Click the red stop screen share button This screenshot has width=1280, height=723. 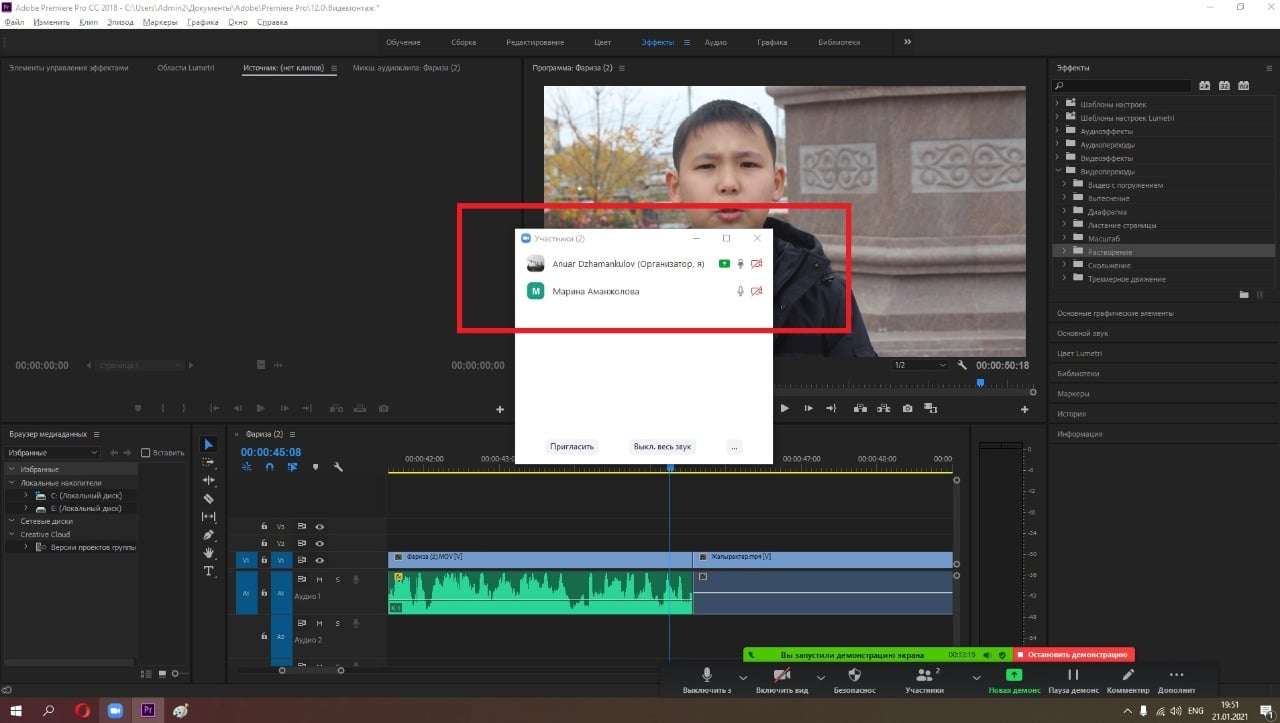click(1072, 654)
